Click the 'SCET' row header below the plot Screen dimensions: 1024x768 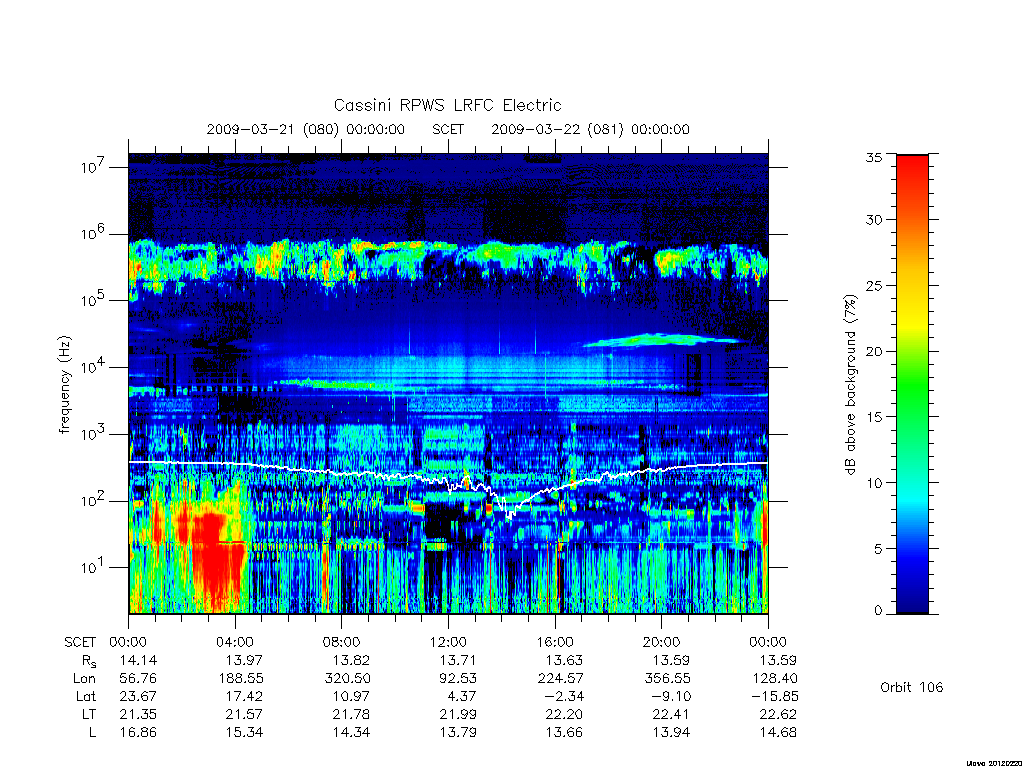pos(80,642)
